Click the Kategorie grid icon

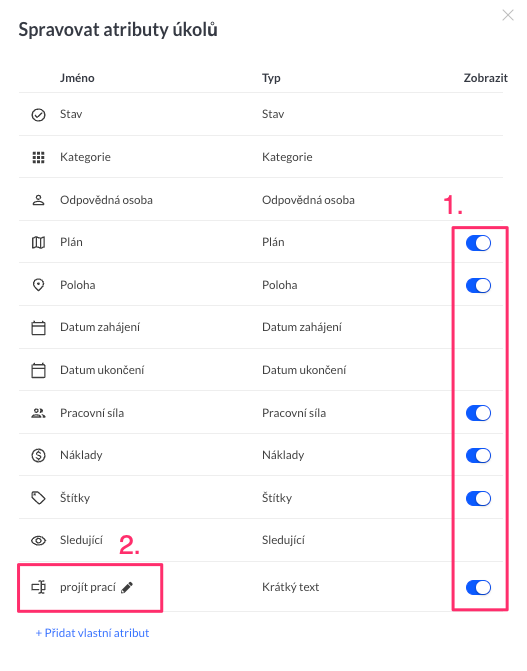click(x=39, y=157)
